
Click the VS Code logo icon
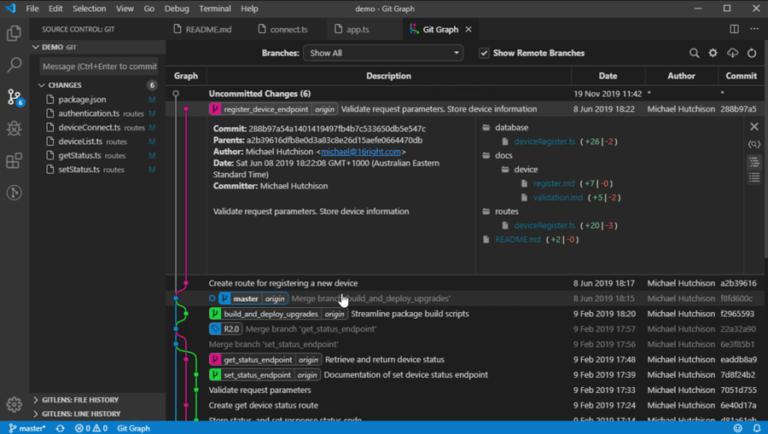pyautogui.click(x=10, y=8)
